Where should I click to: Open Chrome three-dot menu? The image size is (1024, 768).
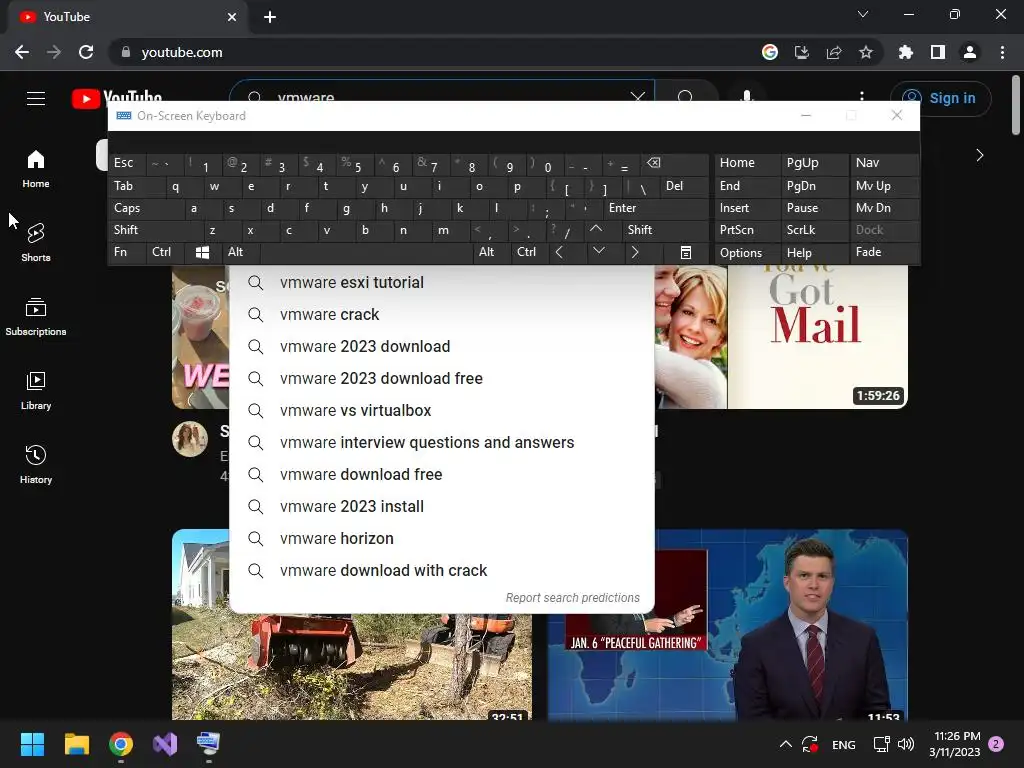[1002, 52]
